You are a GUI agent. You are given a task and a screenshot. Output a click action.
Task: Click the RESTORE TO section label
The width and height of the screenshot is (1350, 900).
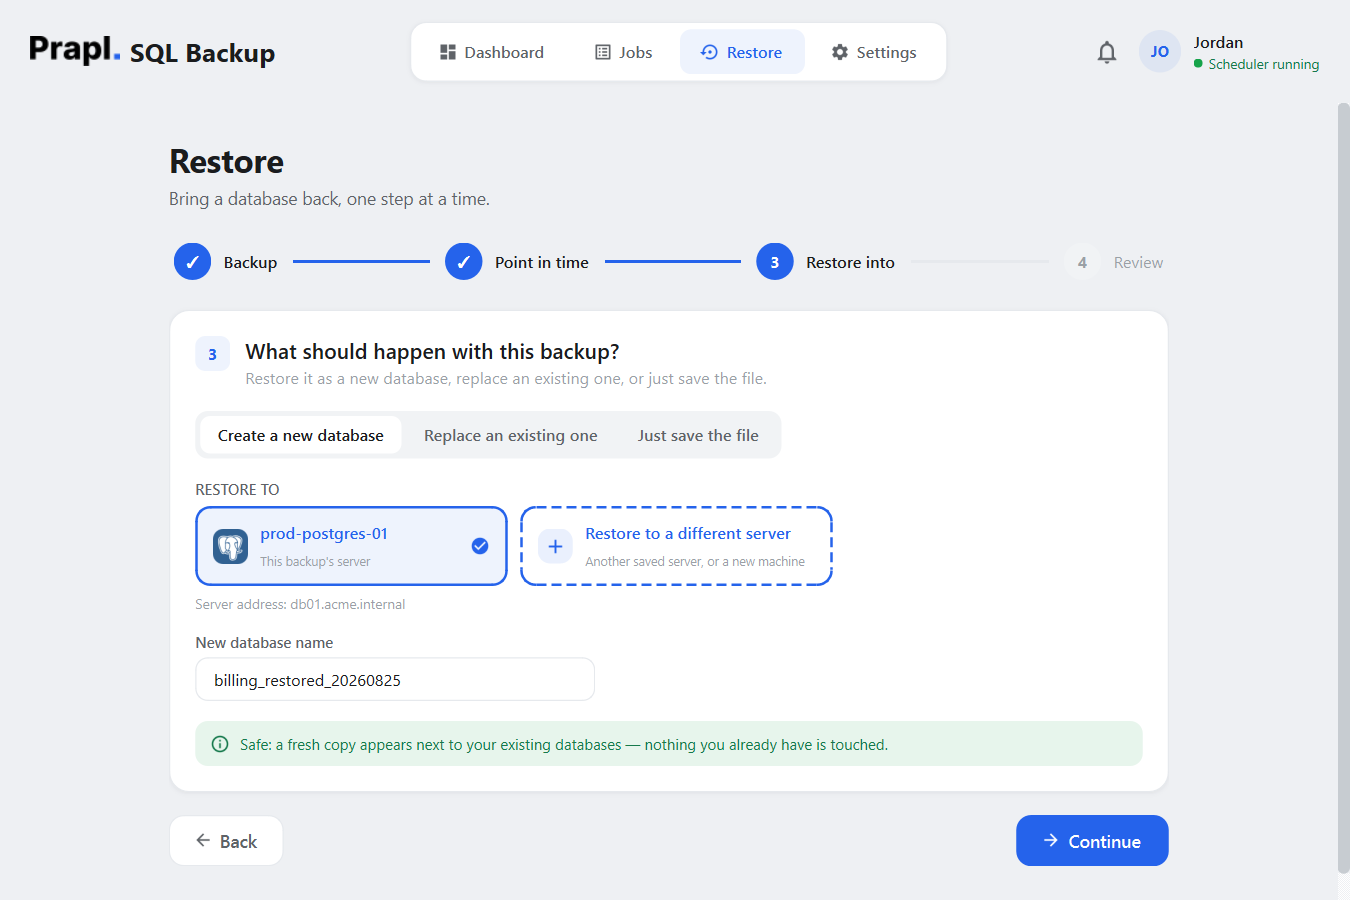[237, 489]
